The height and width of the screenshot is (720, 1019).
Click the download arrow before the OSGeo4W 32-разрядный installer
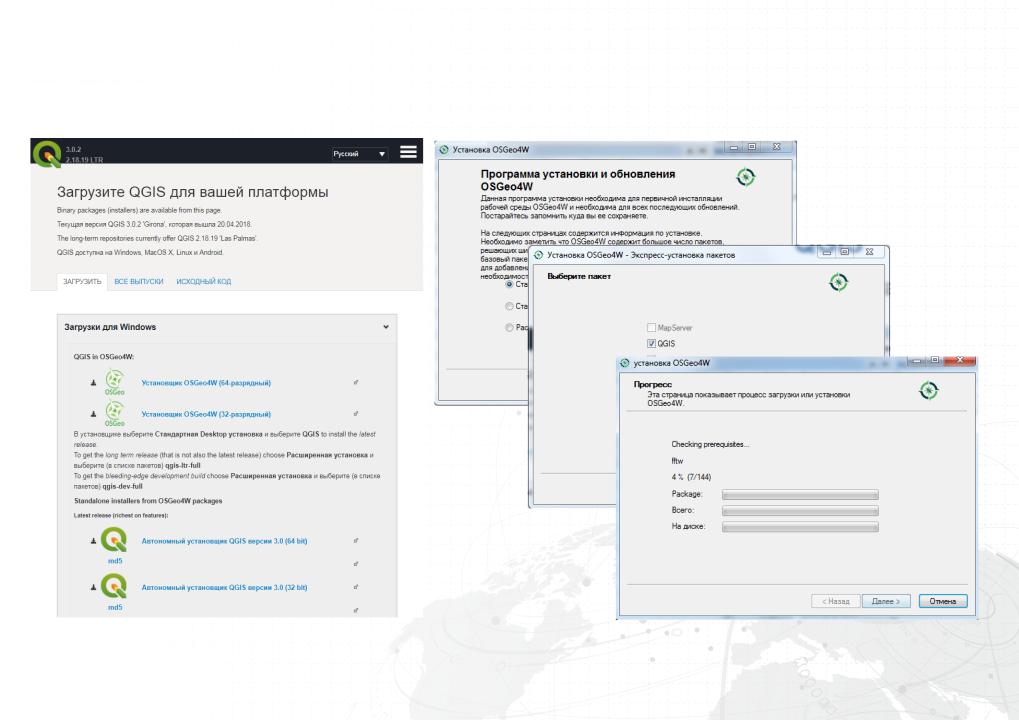click(94, 414)
